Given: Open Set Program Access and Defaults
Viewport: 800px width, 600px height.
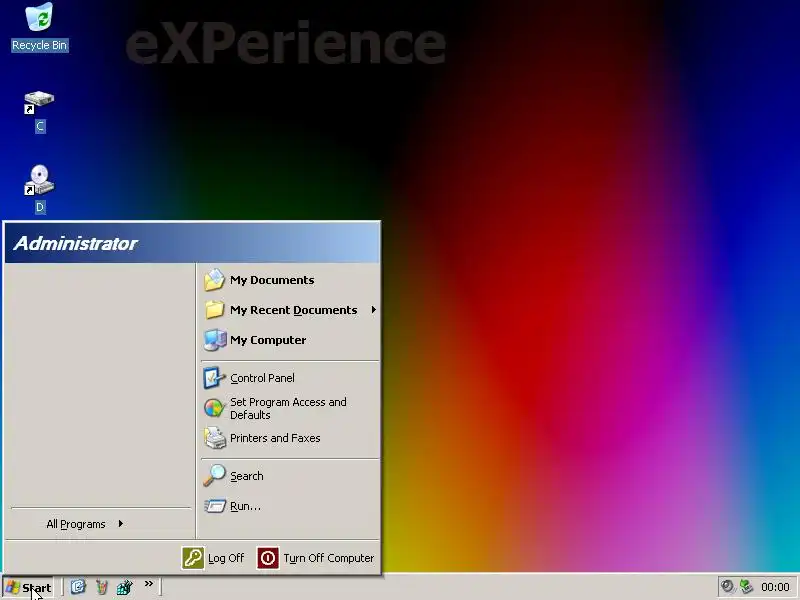Looking at the screenshot, I should point(290,408).
